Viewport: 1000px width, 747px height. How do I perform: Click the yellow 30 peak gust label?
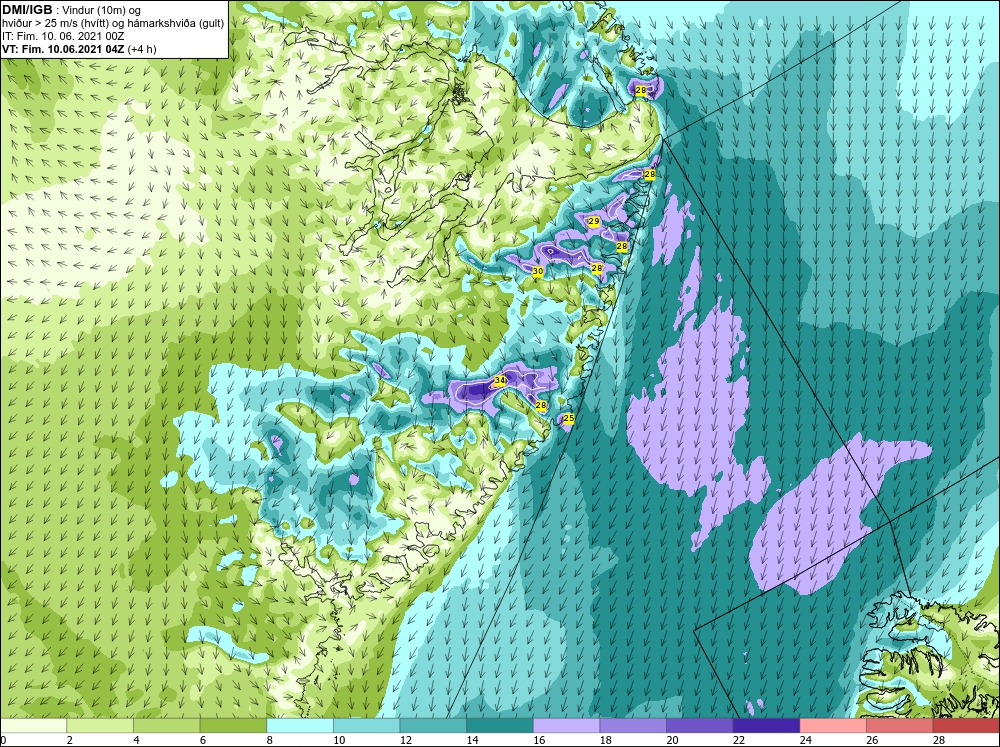click(x=538, y=271)
